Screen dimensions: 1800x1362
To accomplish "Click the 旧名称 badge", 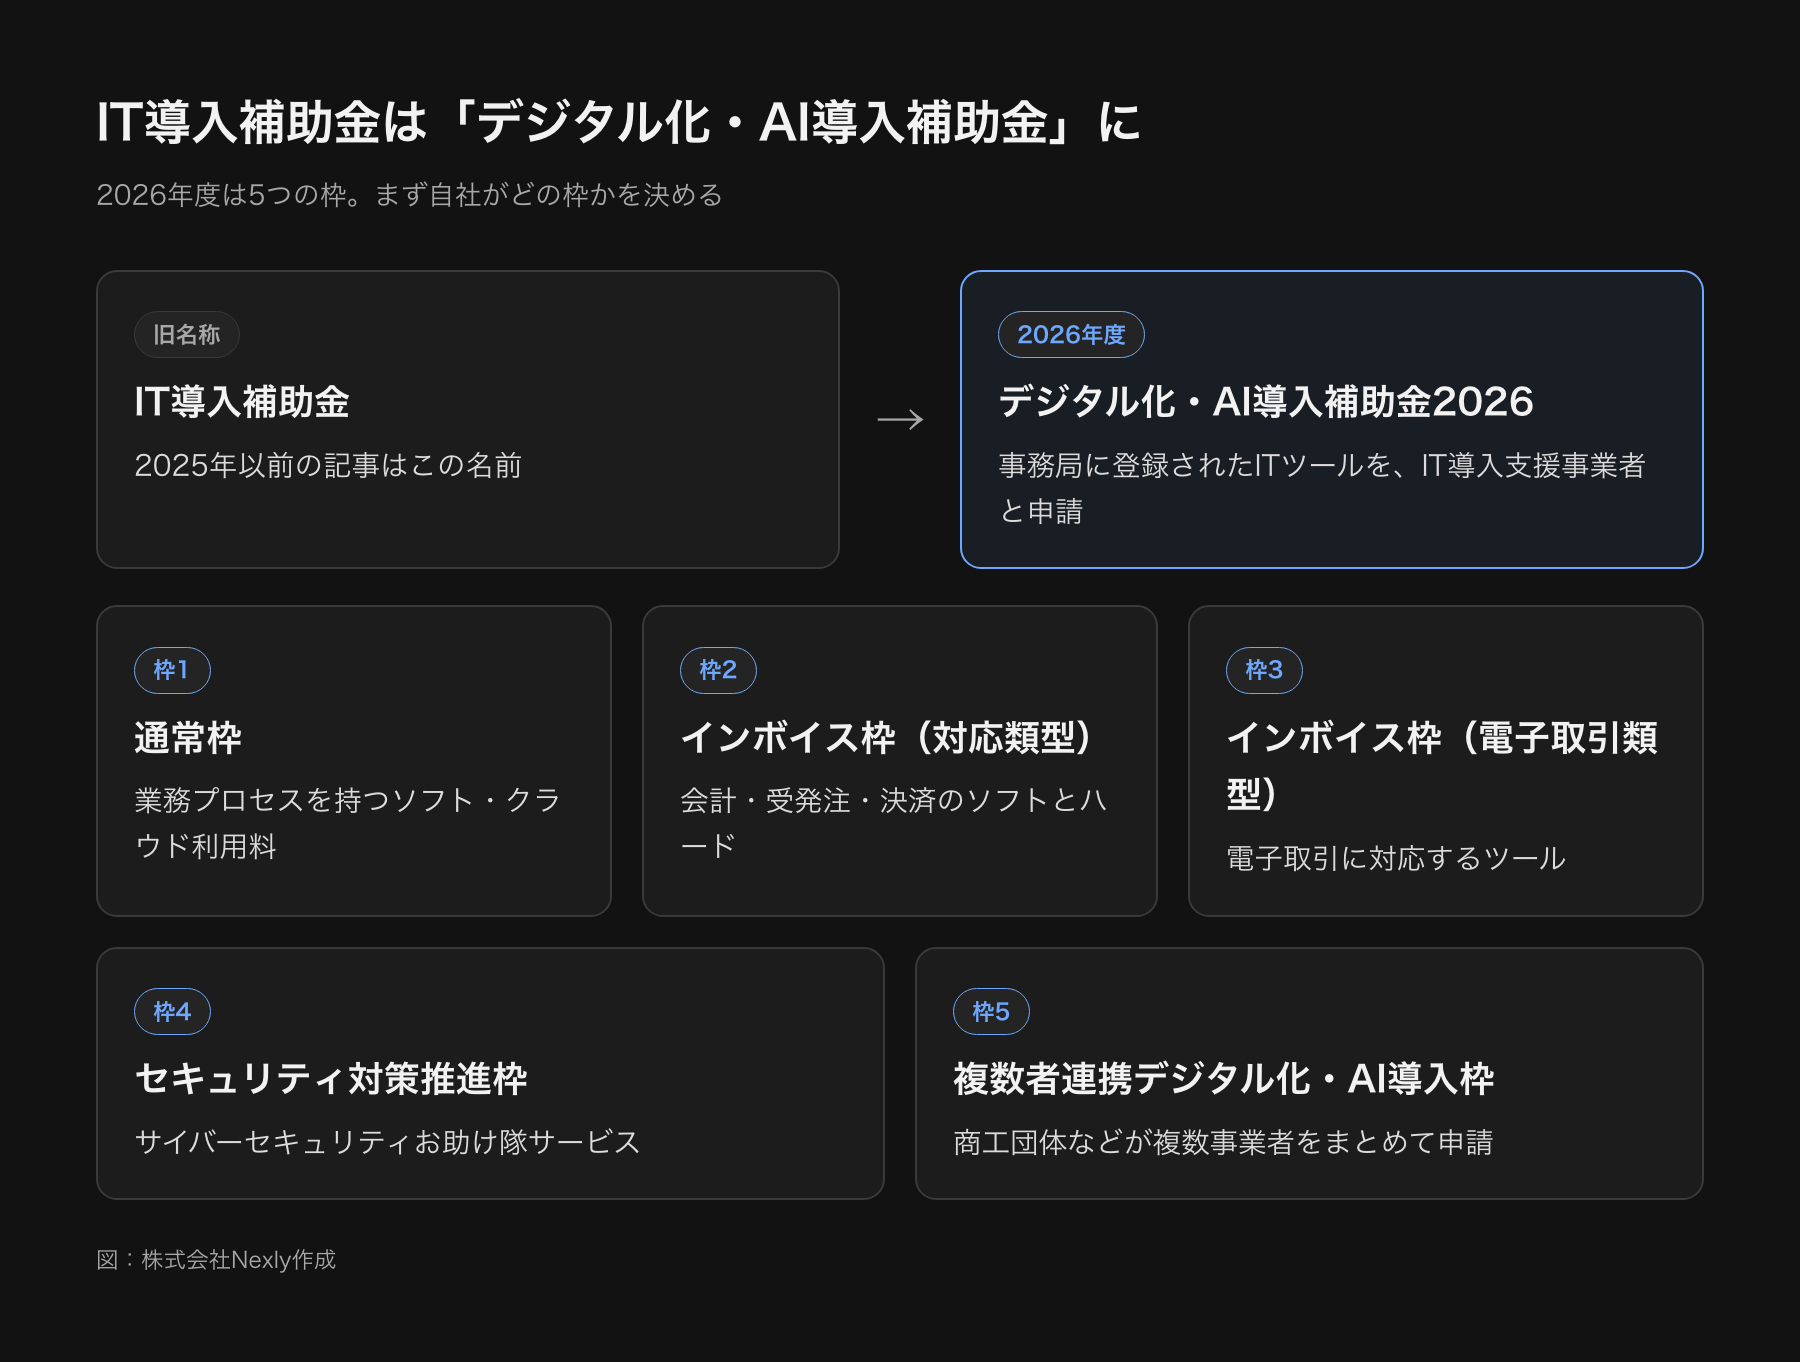I will [186, 335].
